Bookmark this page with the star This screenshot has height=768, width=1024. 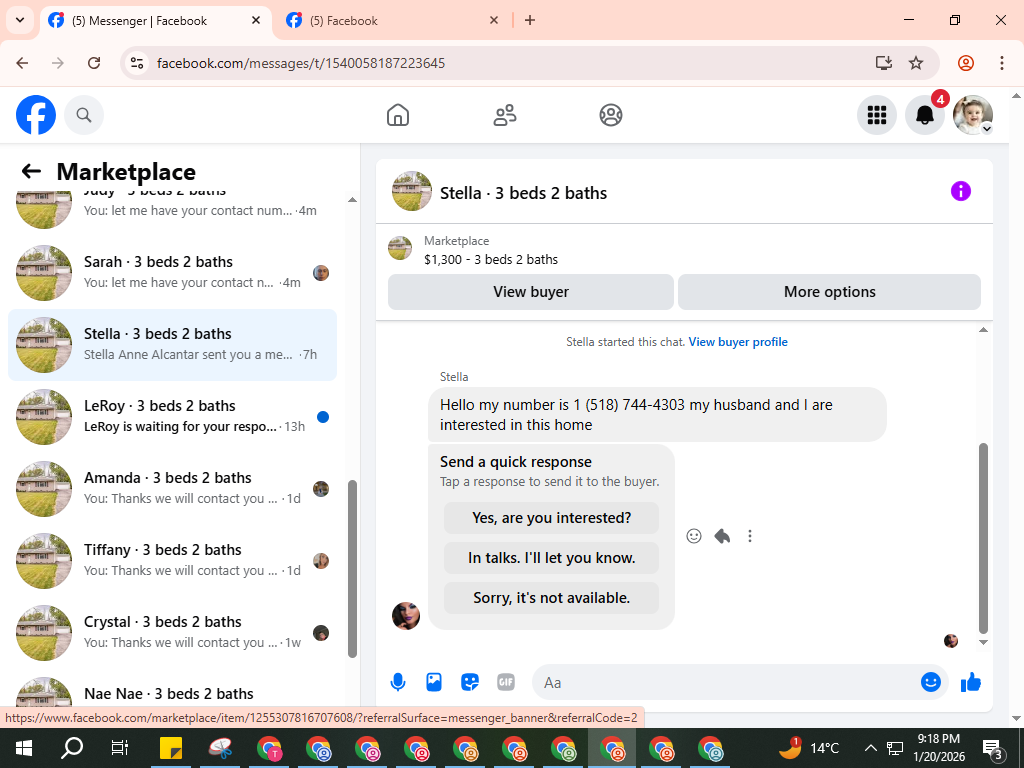[916, 63]
